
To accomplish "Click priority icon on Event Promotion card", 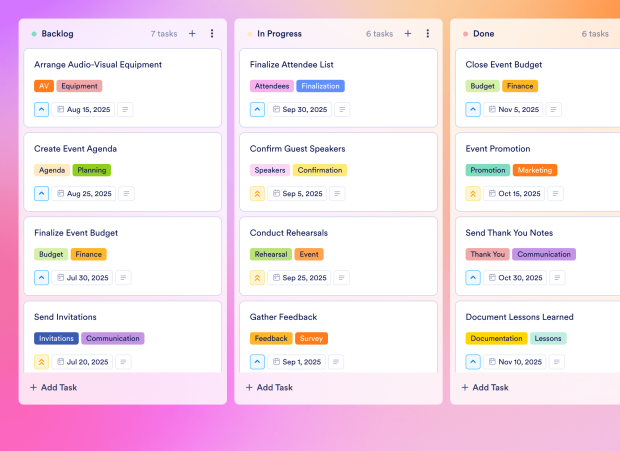I will (x=473, y=194).
